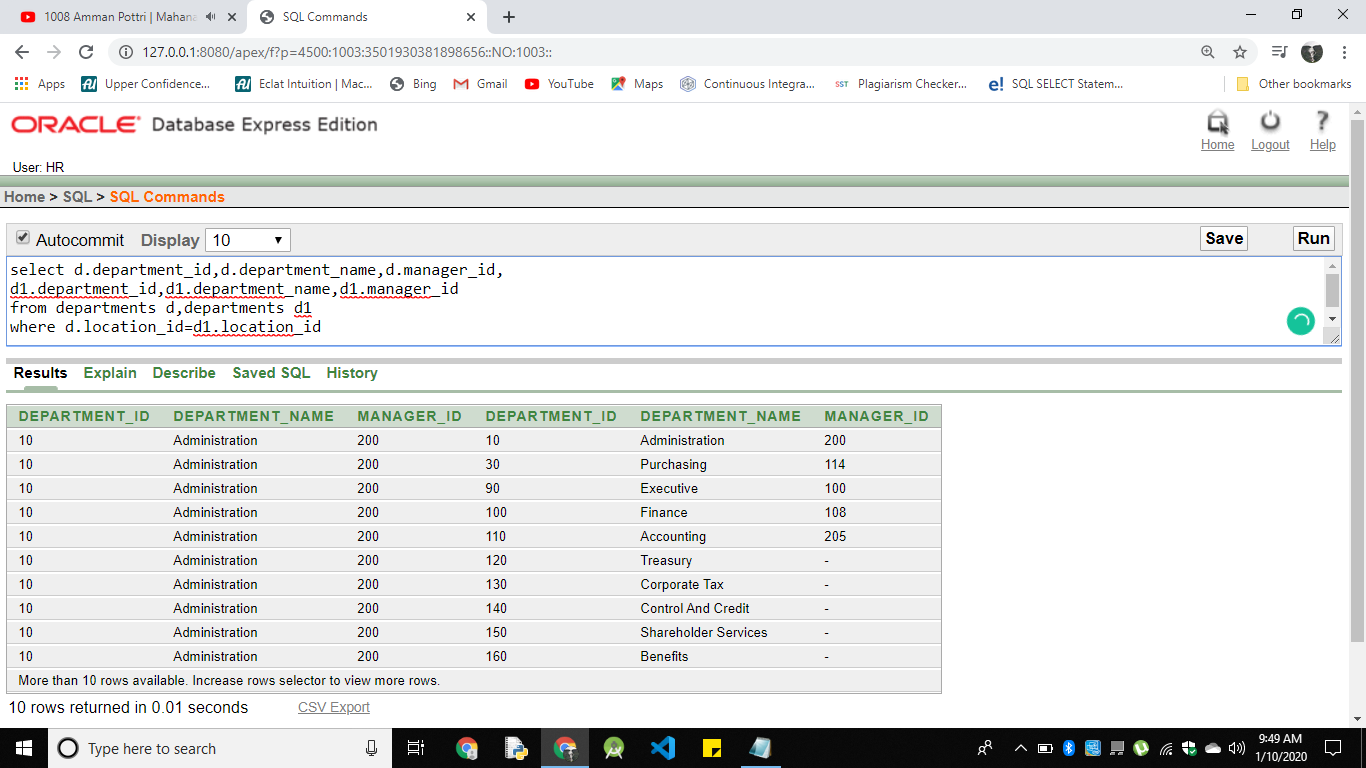
Task: Open Android Studio from taskbar
Action: coord(614,748)
